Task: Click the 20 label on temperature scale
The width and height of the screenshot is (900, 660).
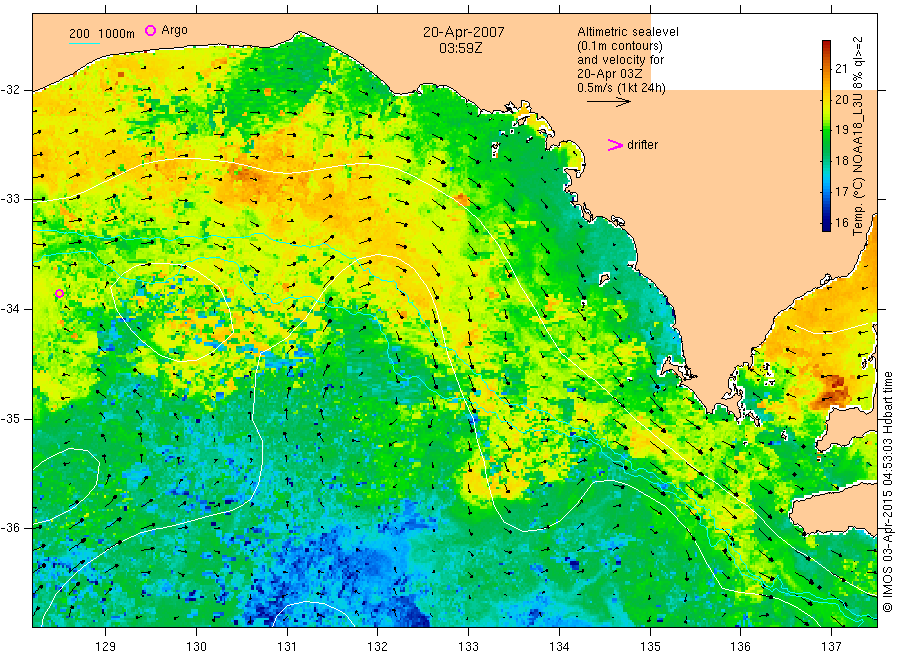Action: click(x=841, y=99)
